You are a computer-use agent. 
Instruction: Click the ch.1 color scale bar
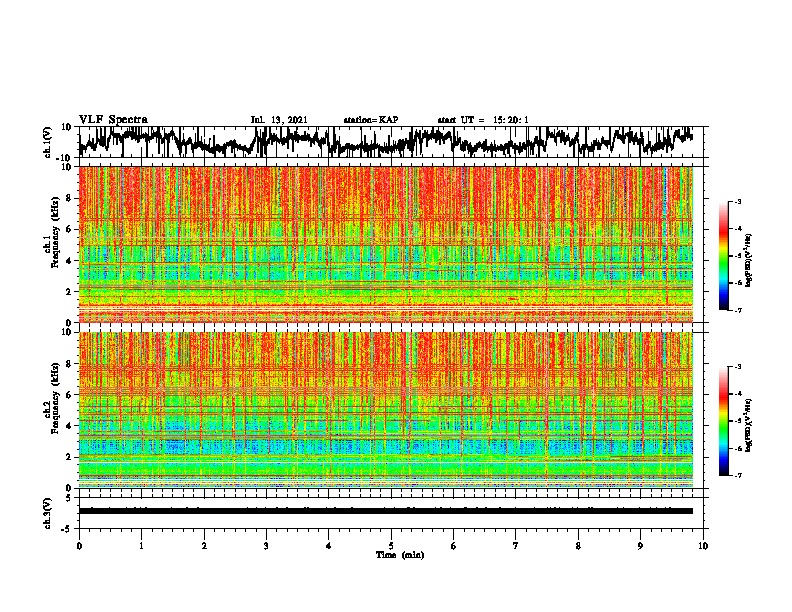point(723,256)
